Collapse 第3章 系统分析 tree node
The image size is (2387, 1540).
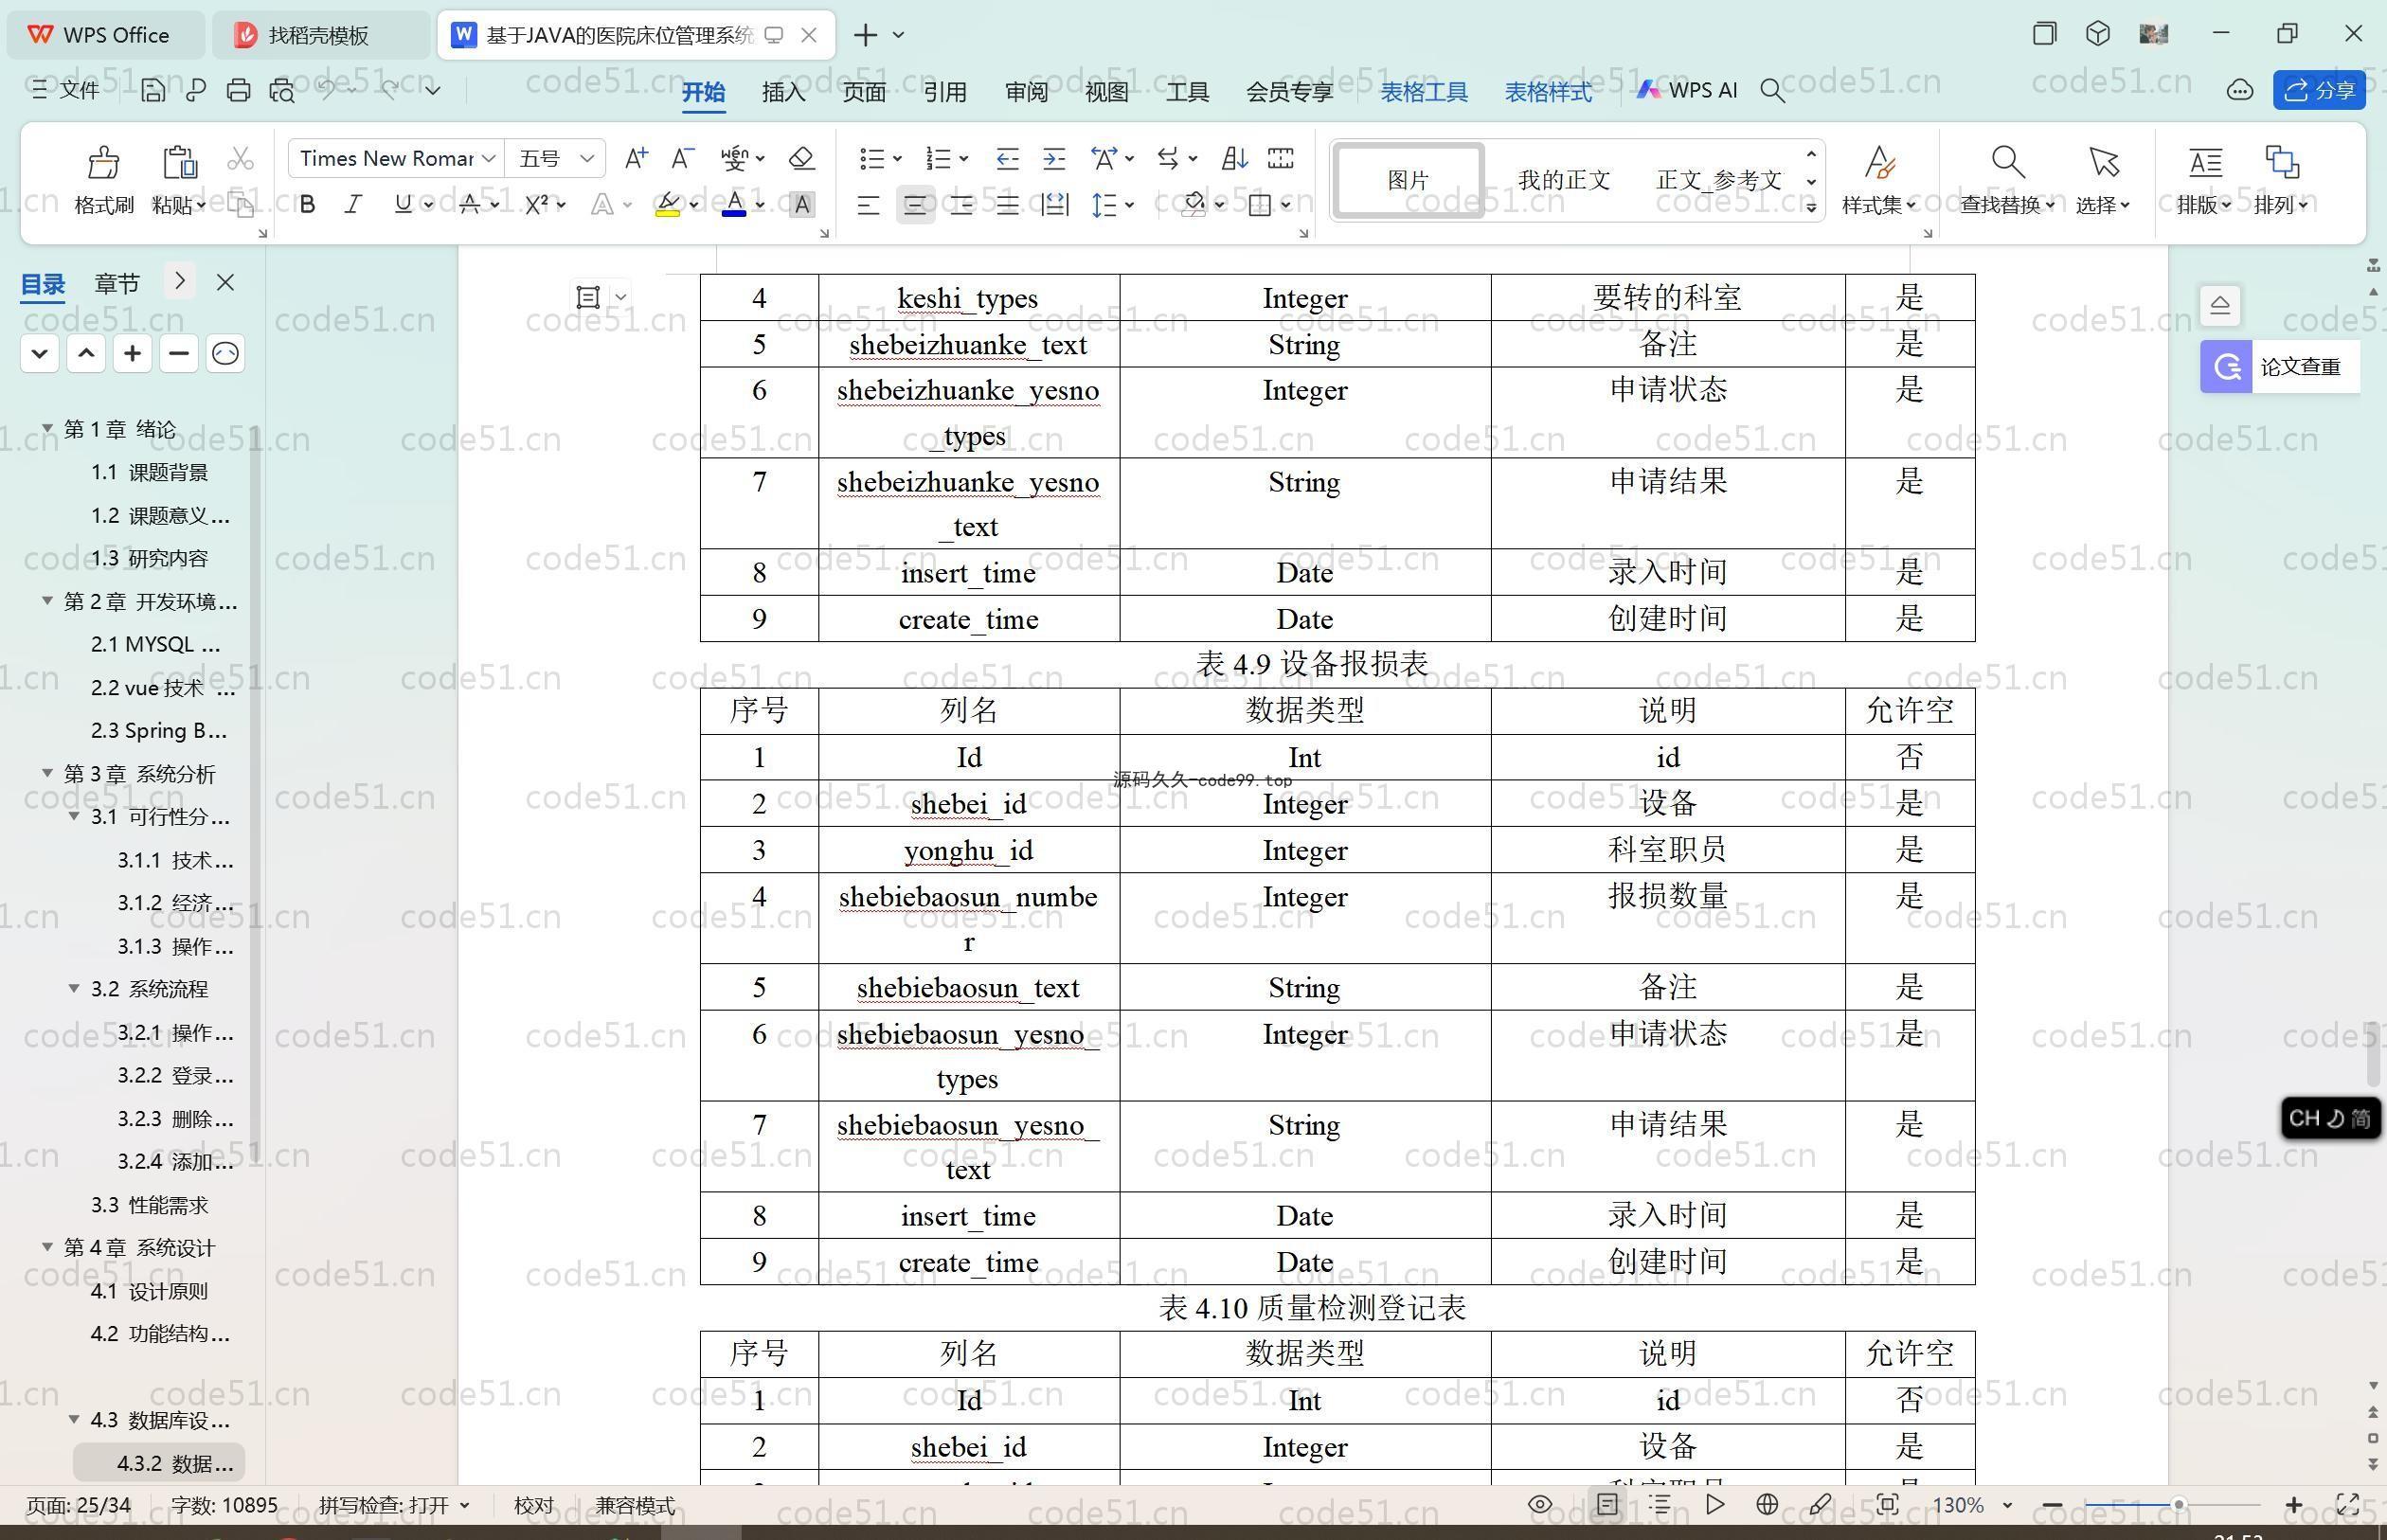tap(47, 773)
